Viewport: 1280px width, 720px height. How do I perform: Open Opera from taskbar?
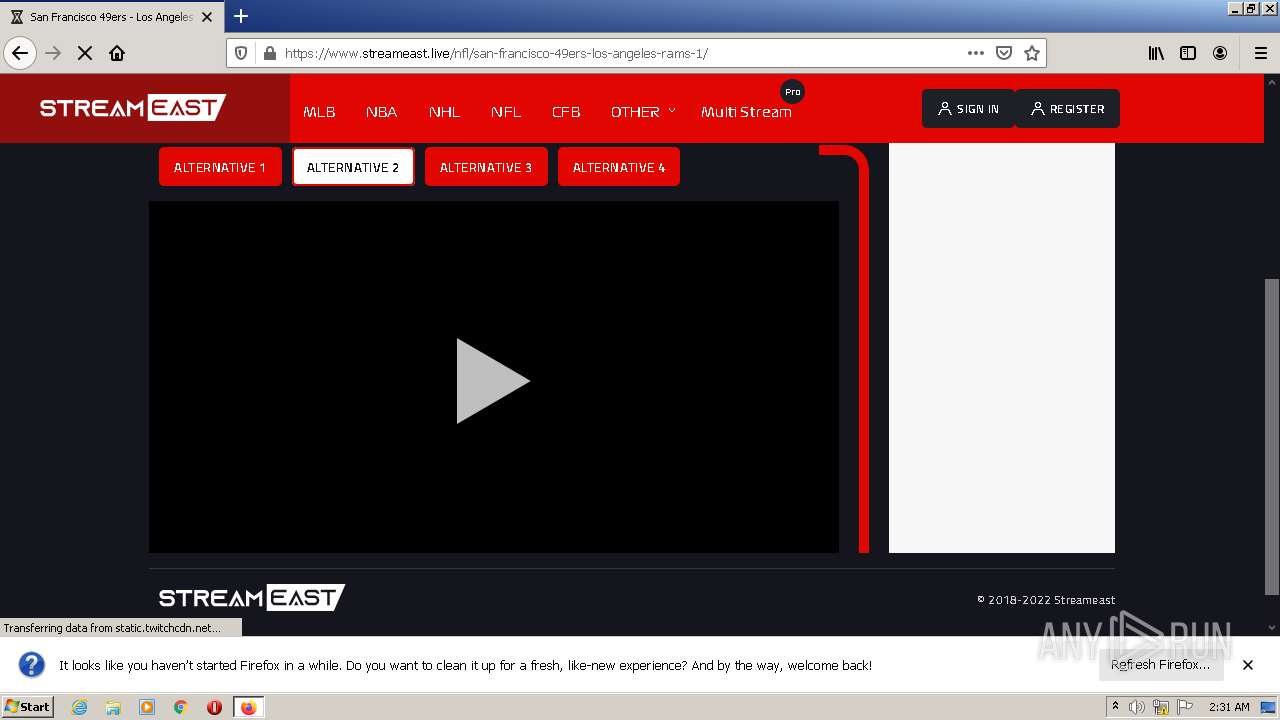pyautogui.click(x=214, y=707)
